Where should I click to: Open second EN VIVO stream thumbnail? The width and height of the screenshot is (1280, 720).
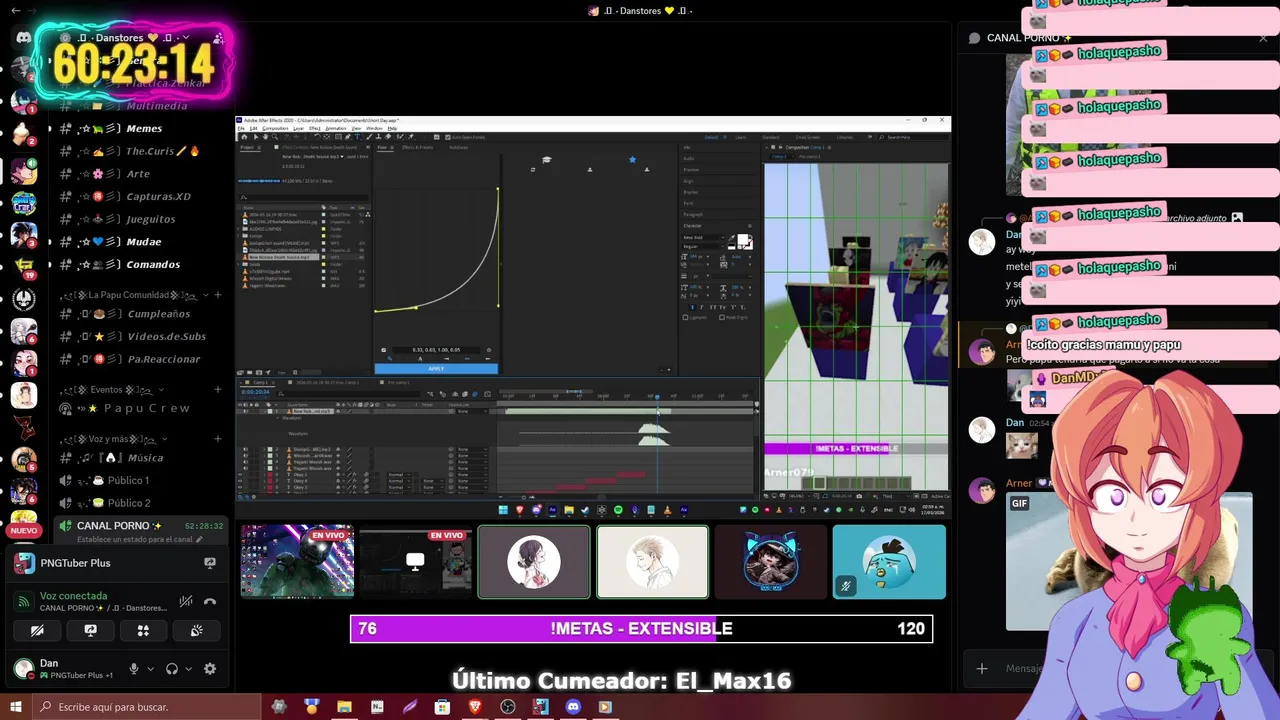(415, 562)
